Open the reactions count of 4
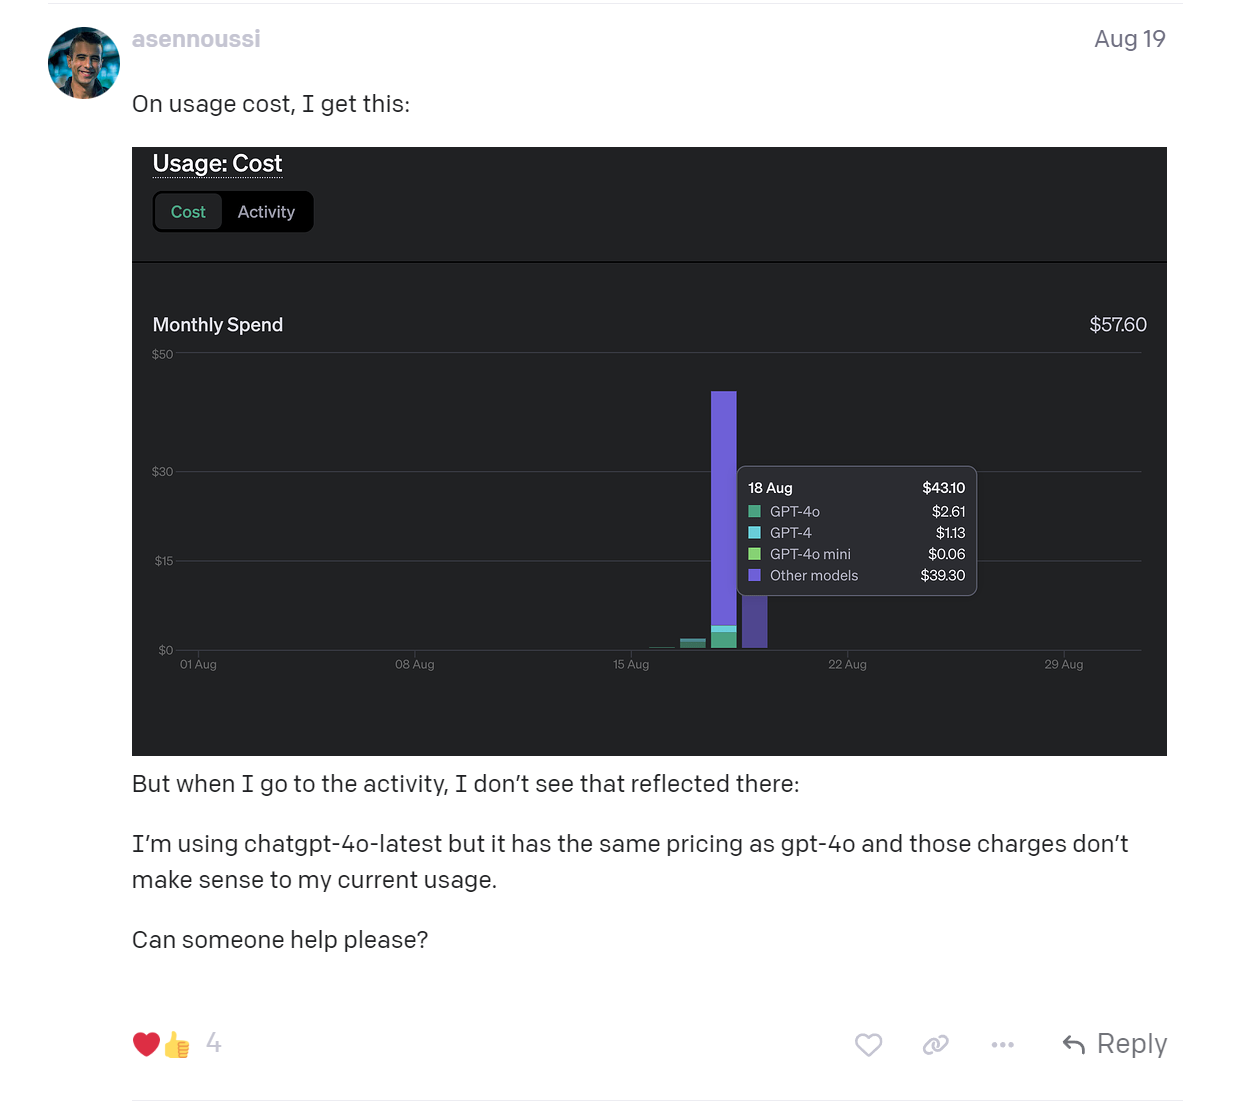 click(213, 1043)
